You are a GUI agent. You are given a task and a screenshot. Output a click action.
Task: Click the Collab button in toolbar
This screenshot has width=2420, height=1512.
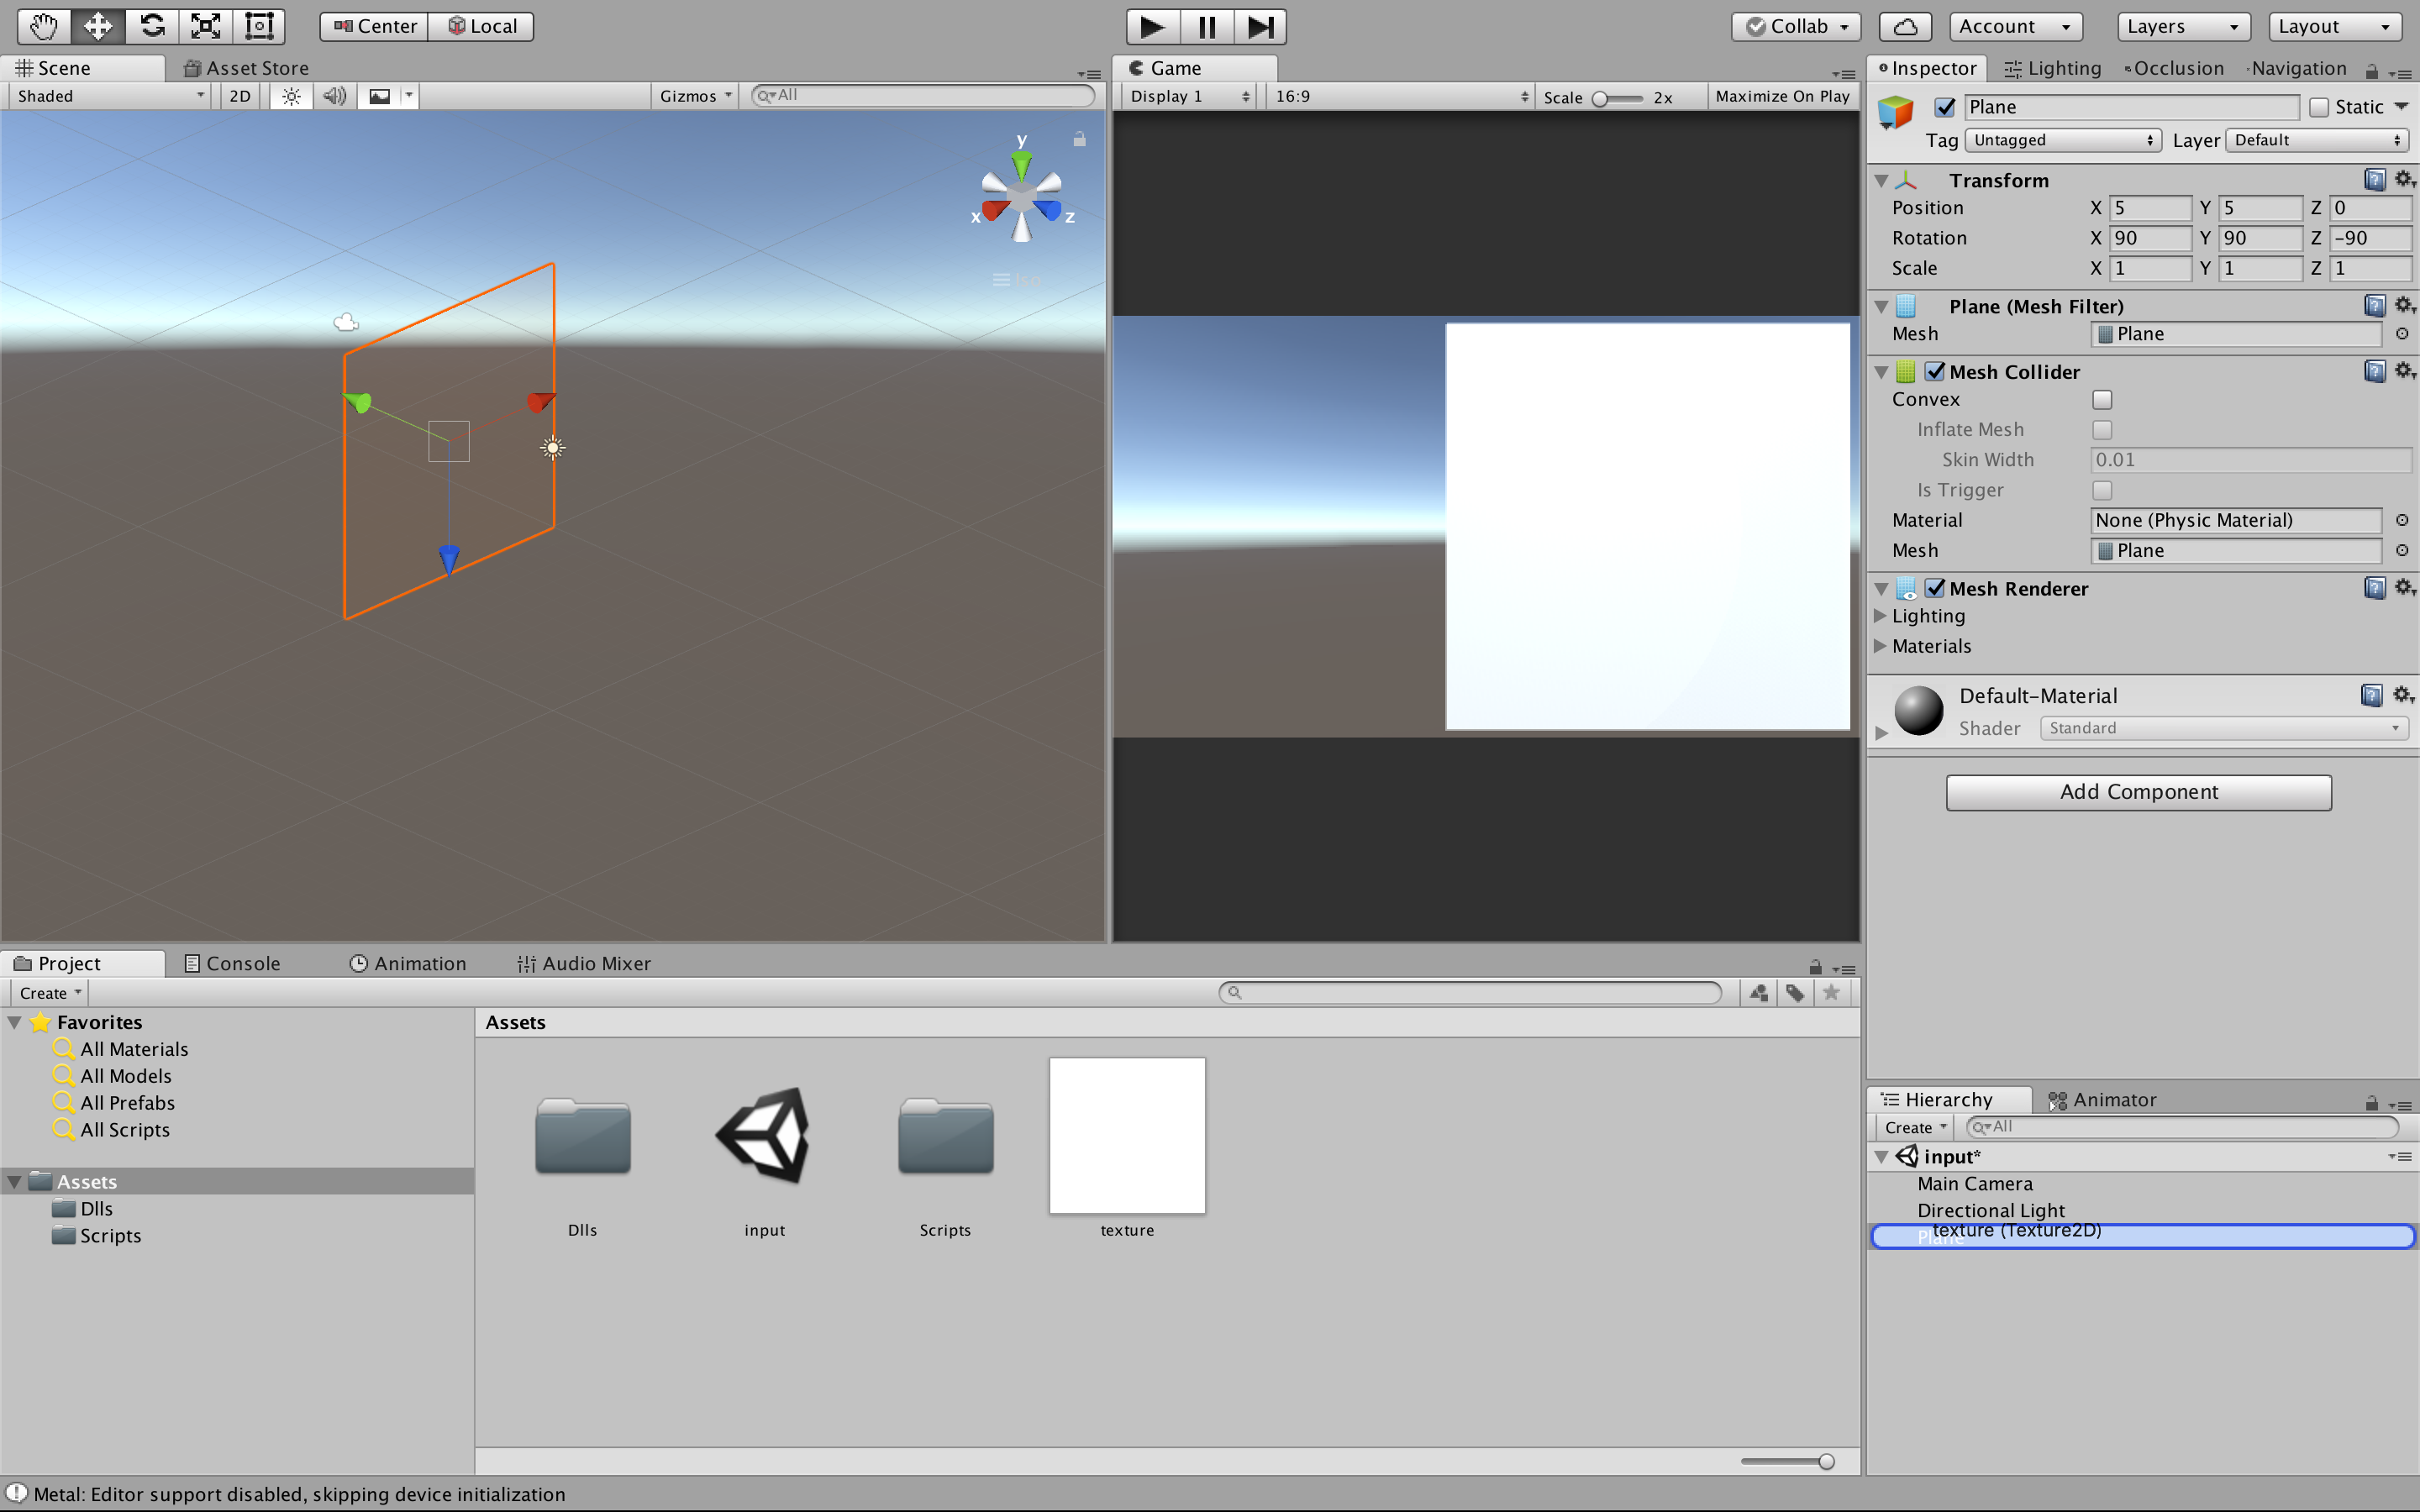(x=1797, y=24)
